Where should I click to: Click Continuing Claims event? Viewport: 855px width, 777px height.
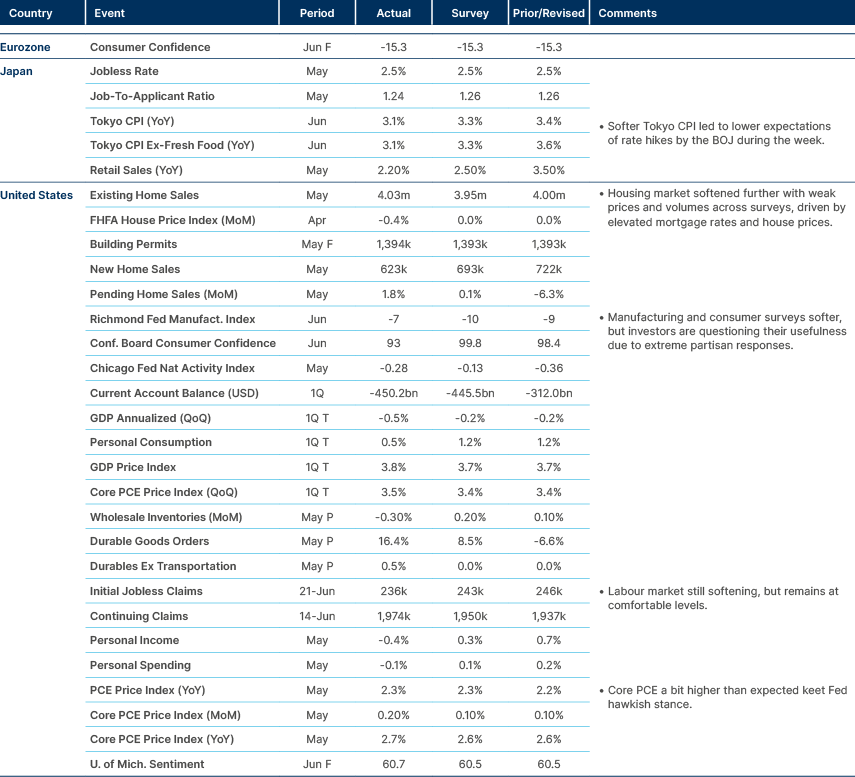pos(139,616)
